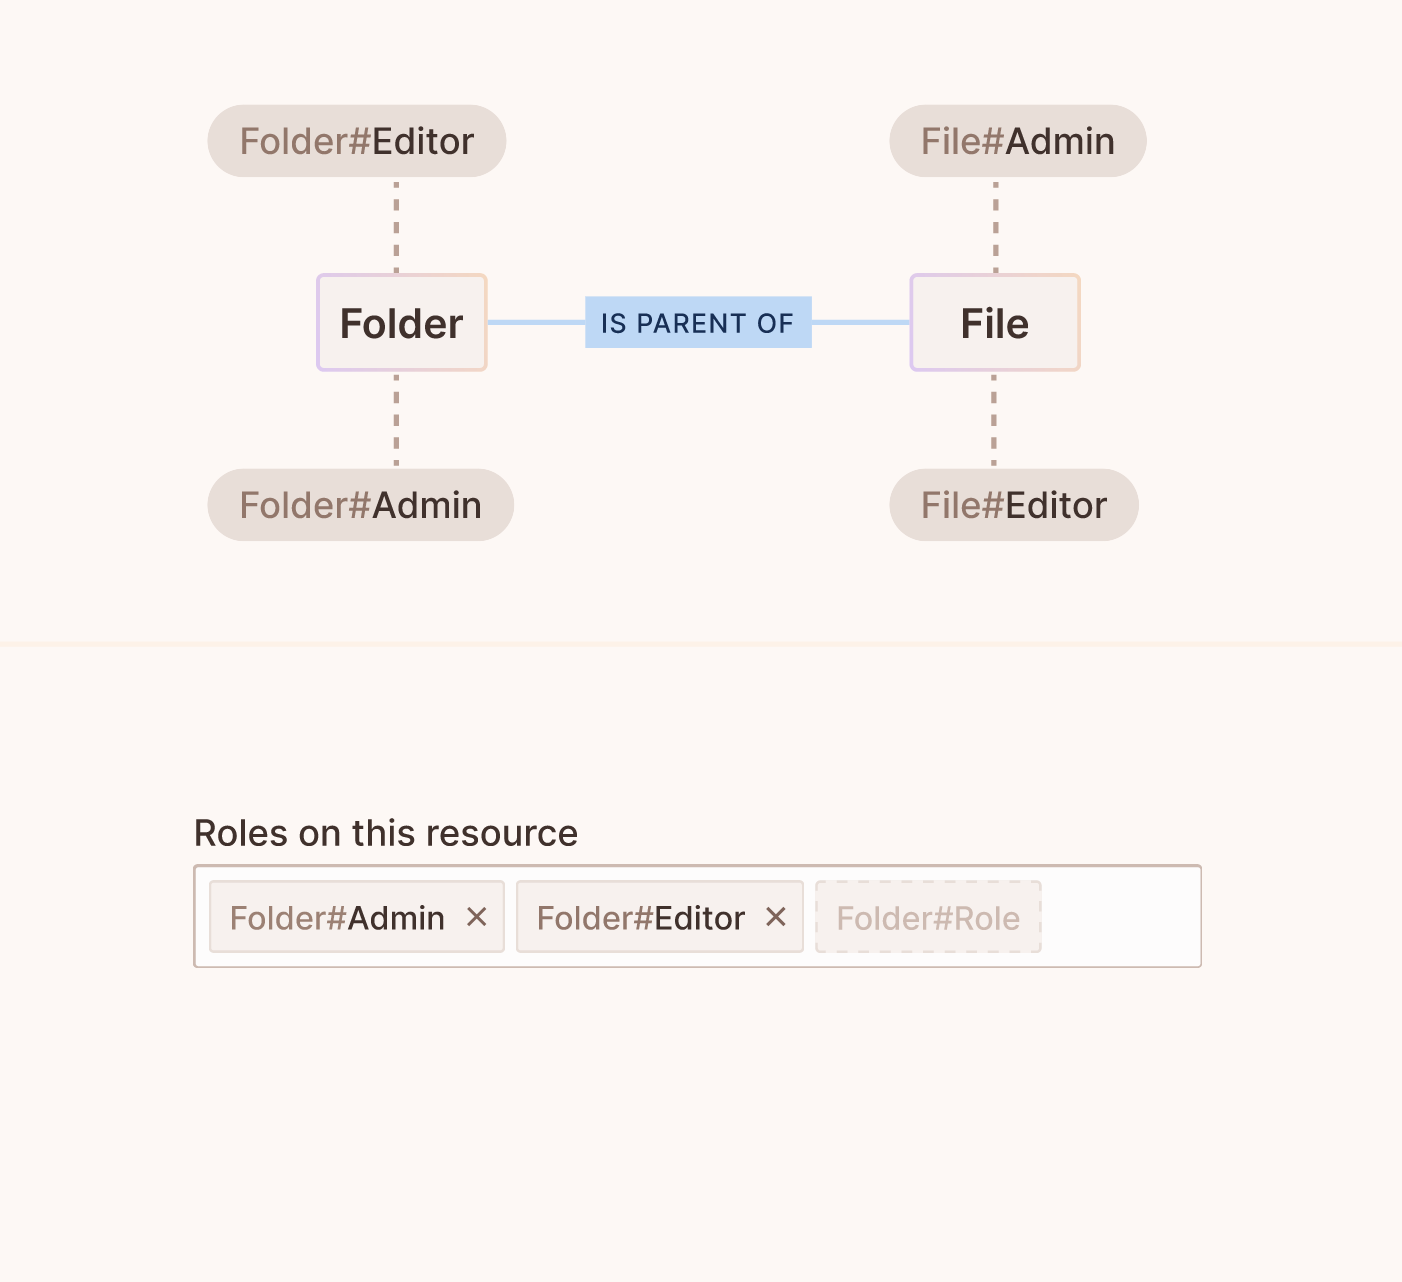Select the Folder#Admin role pill below Folder
The width and height of the screenshot is (1402, 1282).
tap(360, 505)
